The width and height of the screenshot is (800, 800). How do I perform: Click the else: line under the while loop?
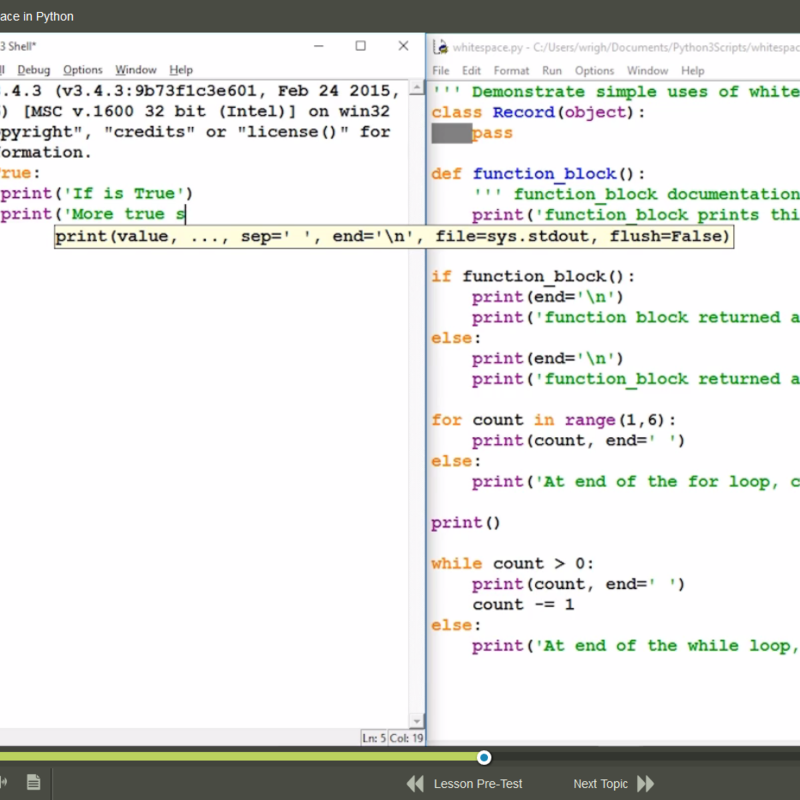[x=456, y=625]
